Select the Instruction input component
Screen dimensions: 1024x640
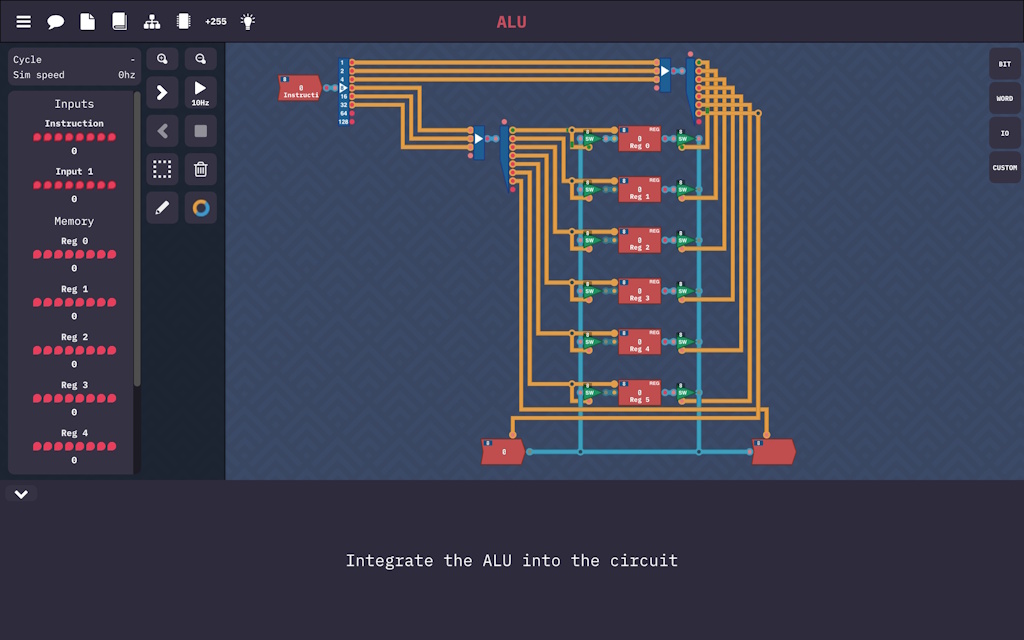pos(300,88)
